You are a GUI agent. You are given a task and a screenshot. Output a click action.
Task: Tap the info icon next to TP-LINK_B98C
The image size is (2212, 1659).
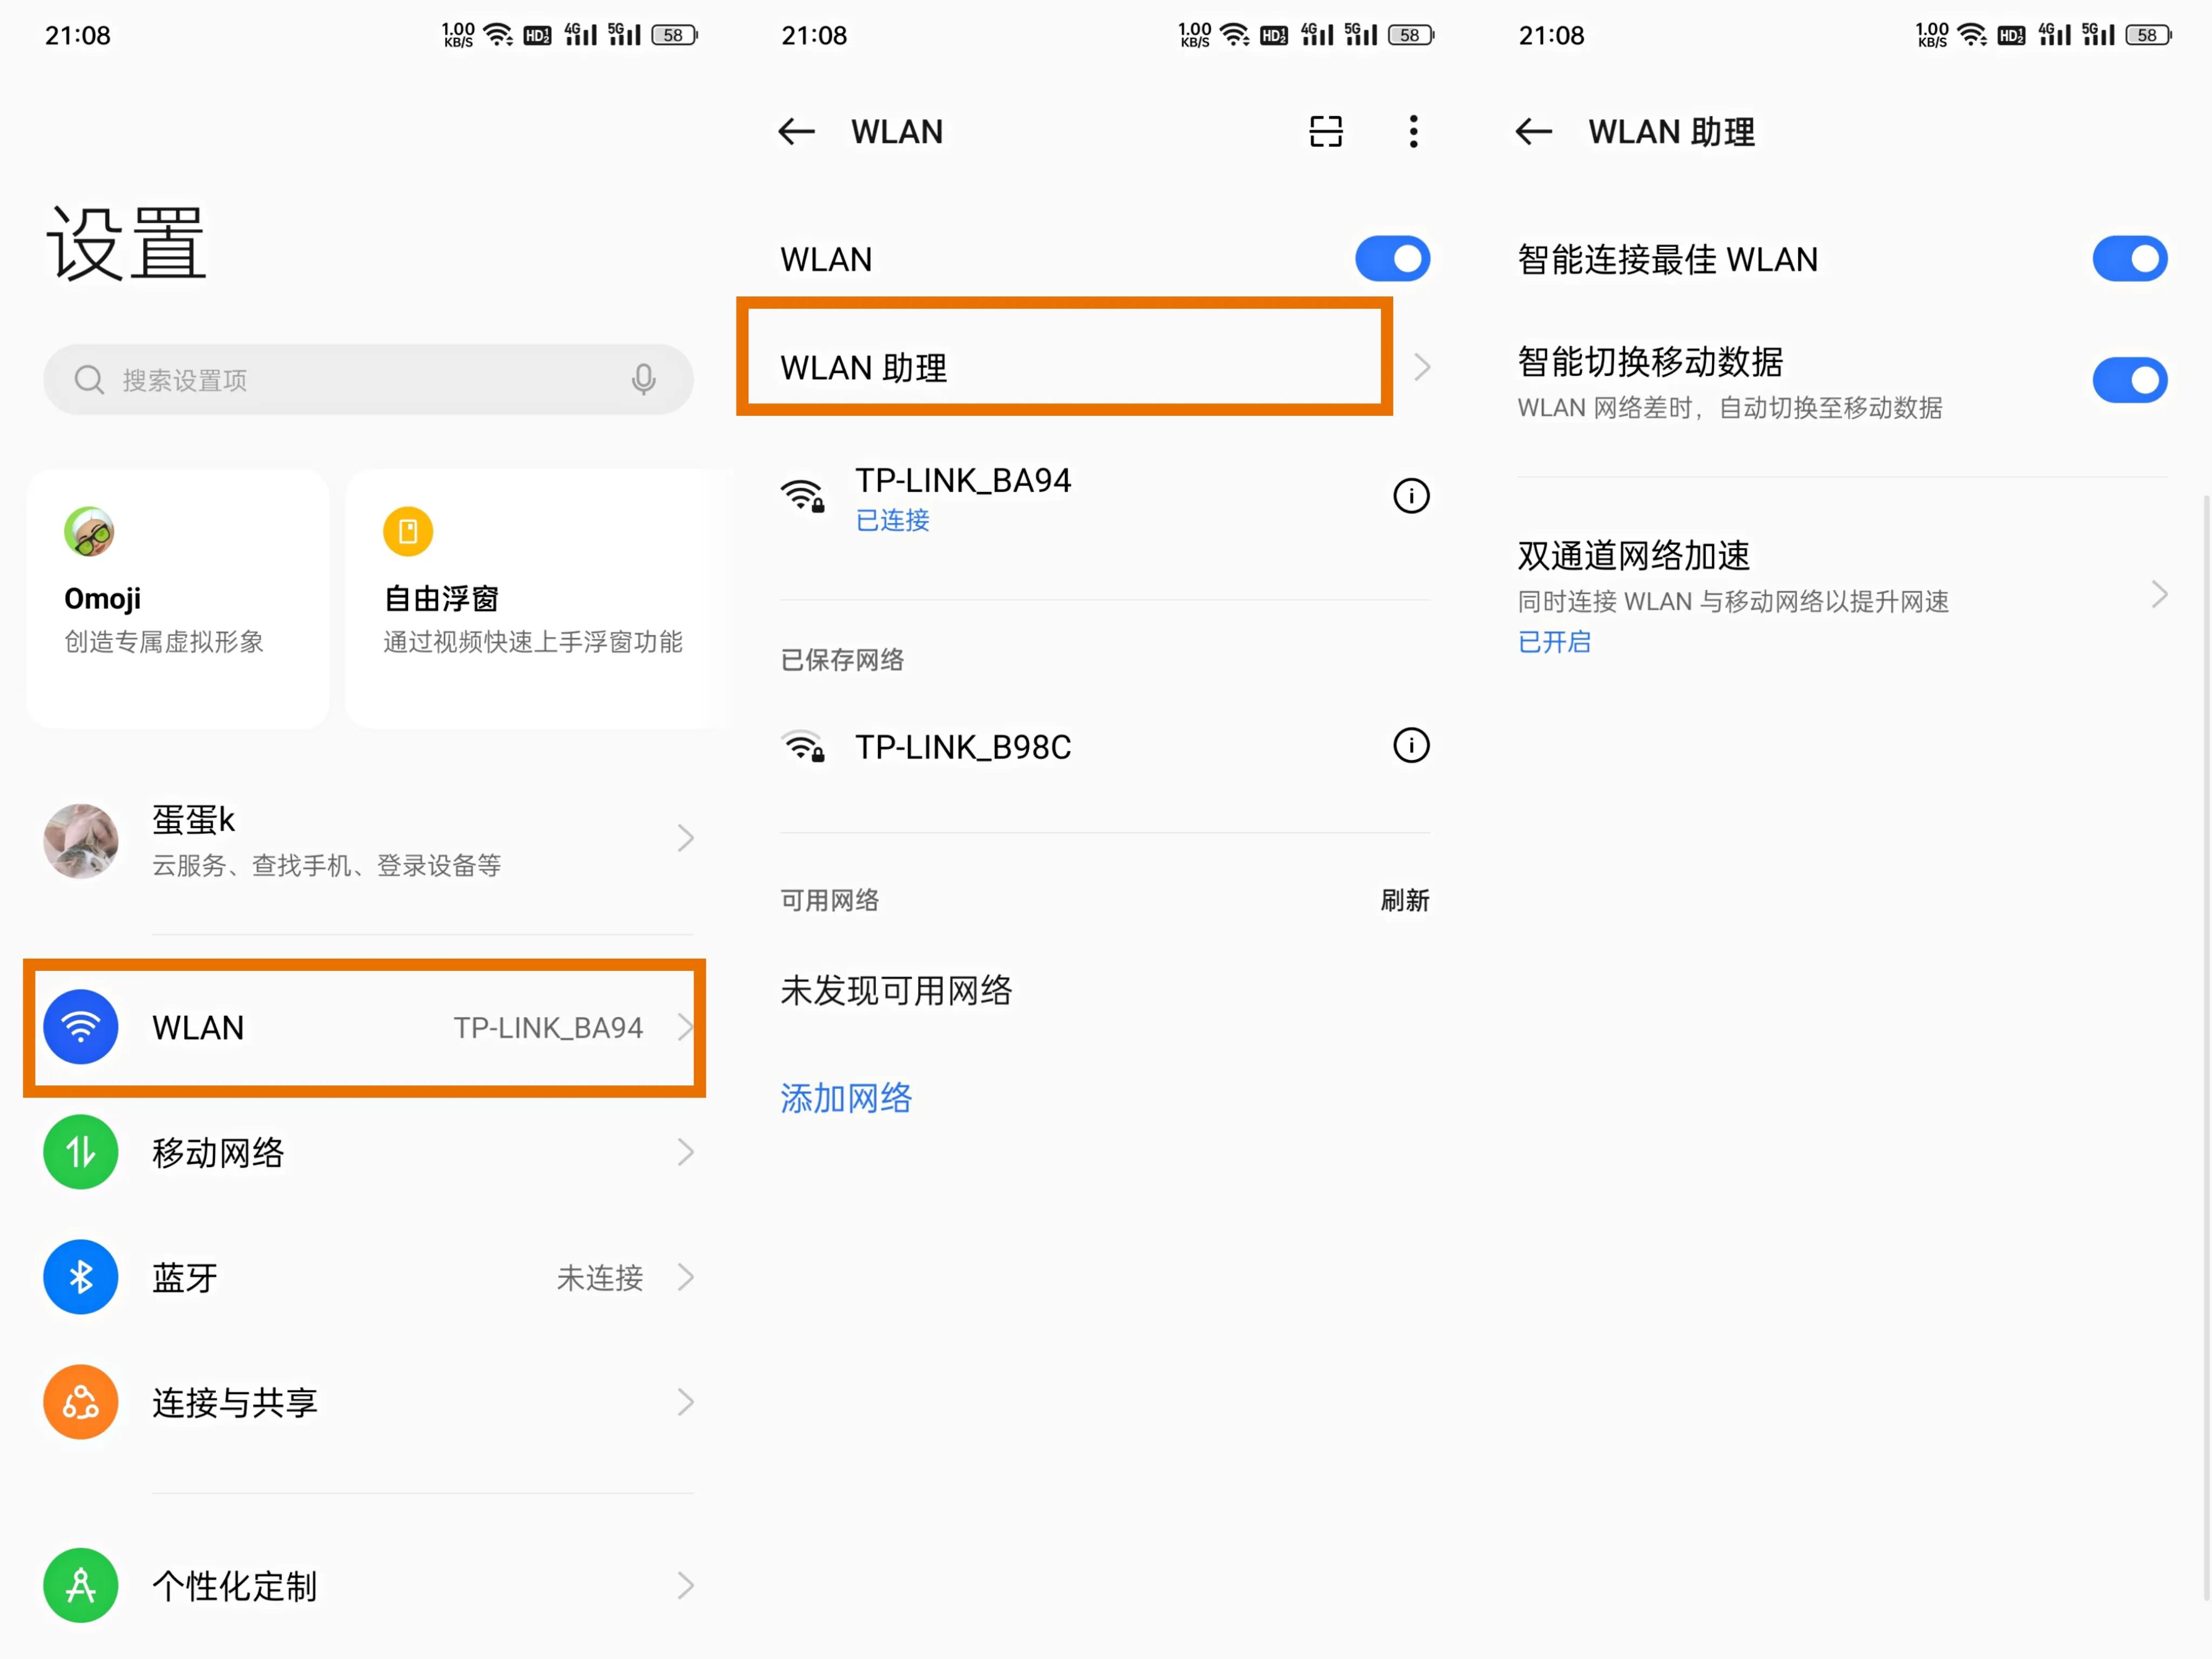point(1411,745)
